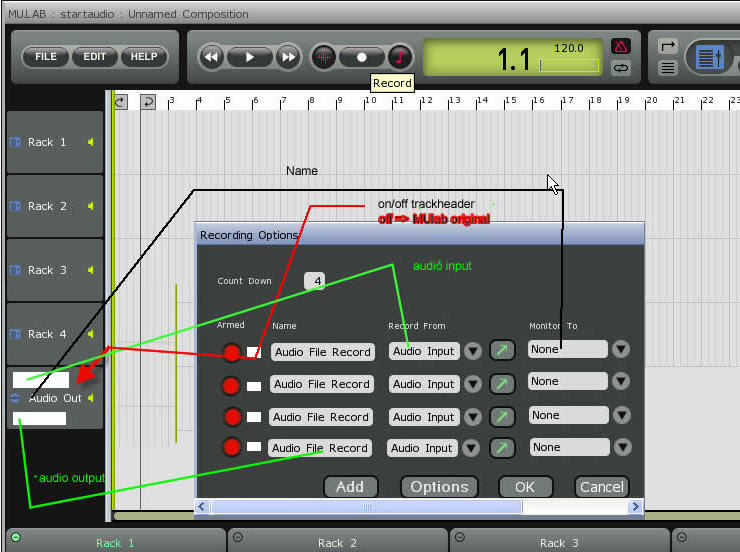Click fourth row Audio File Record name field

pyautogui.click(x=320, y=448)
